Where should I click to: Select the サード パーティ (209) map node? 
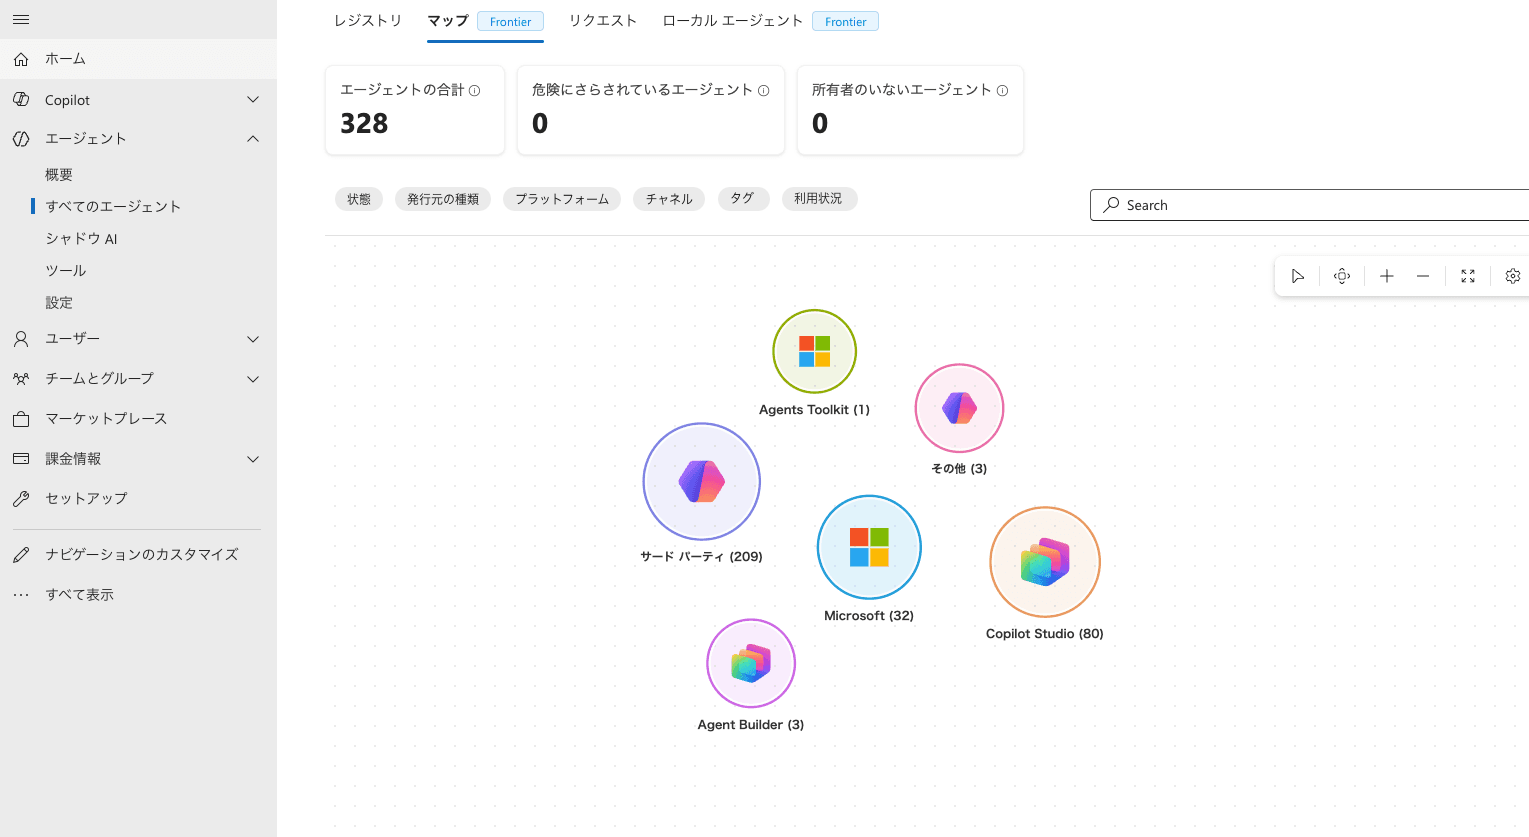702,482
